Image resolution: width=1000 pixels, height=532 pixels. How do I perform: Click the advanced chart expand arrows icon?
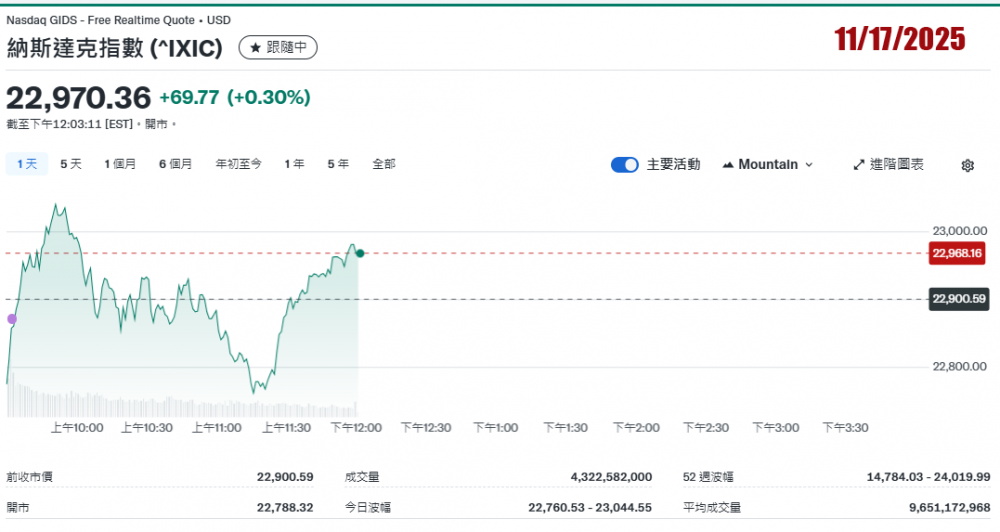pyautogui.click(x=858, y=165)
